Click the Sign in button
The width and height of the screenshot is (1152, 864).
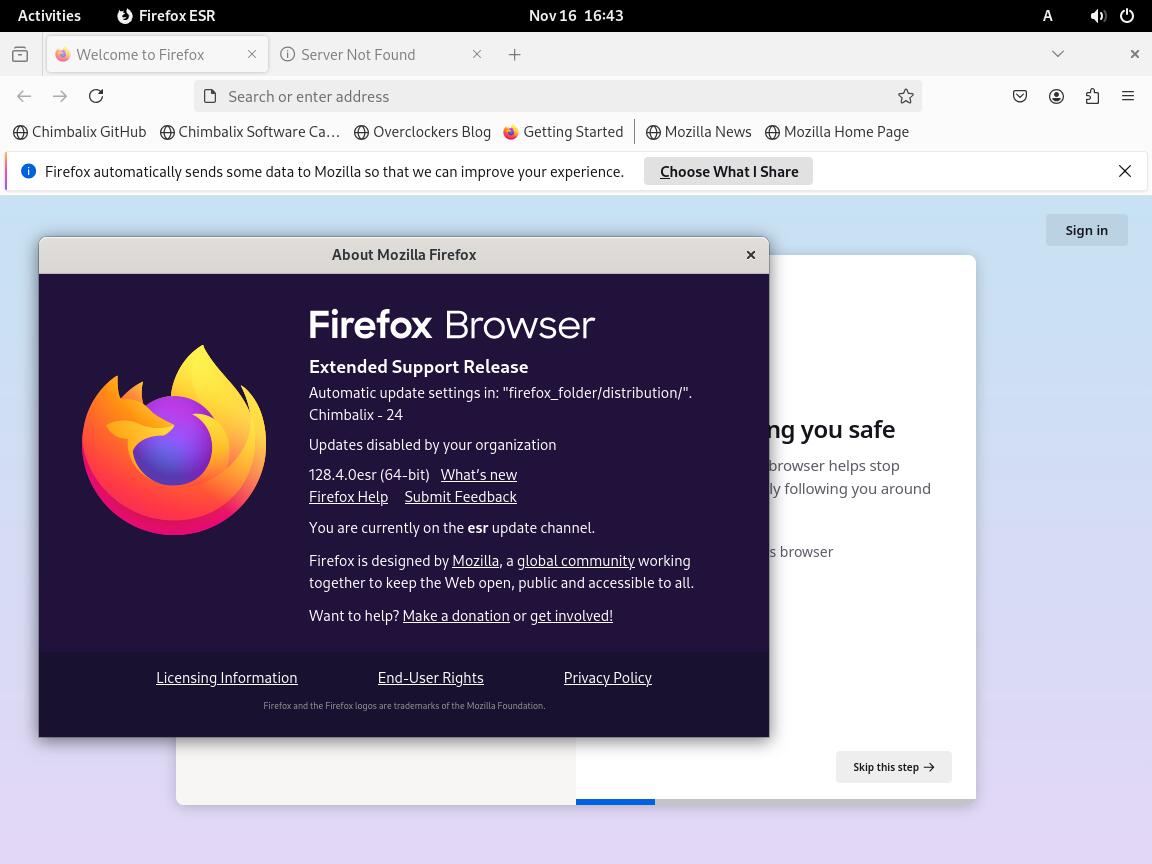(x=1087, y=230)
